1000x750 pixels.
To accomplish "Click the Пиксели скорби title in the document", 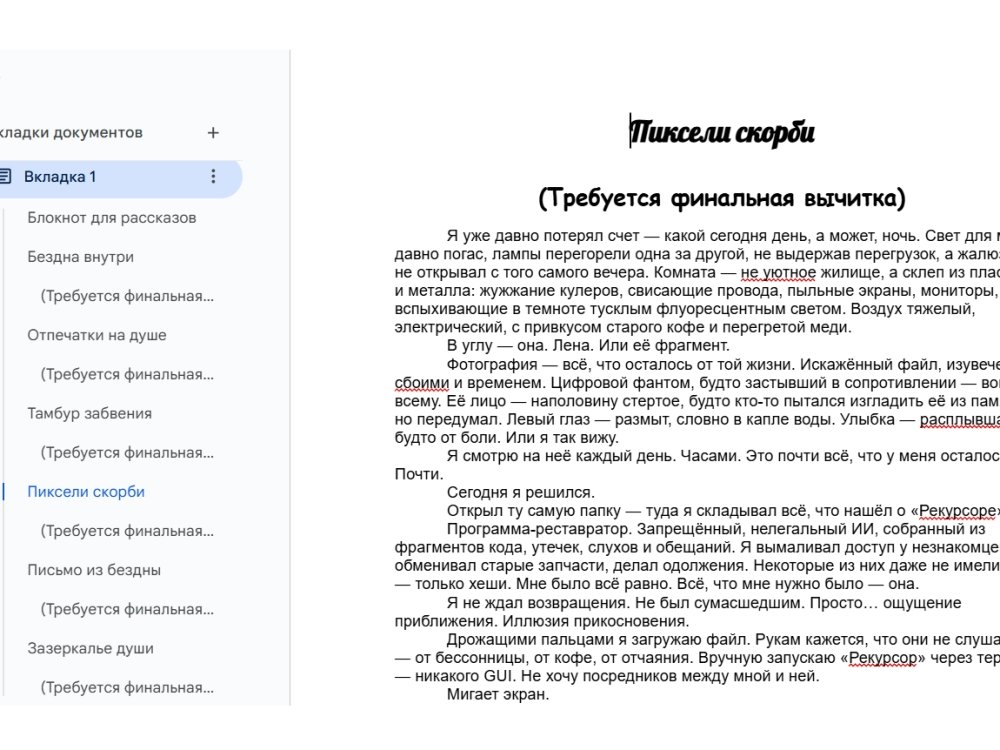I will pyautogui.click(x=721, y=132).
